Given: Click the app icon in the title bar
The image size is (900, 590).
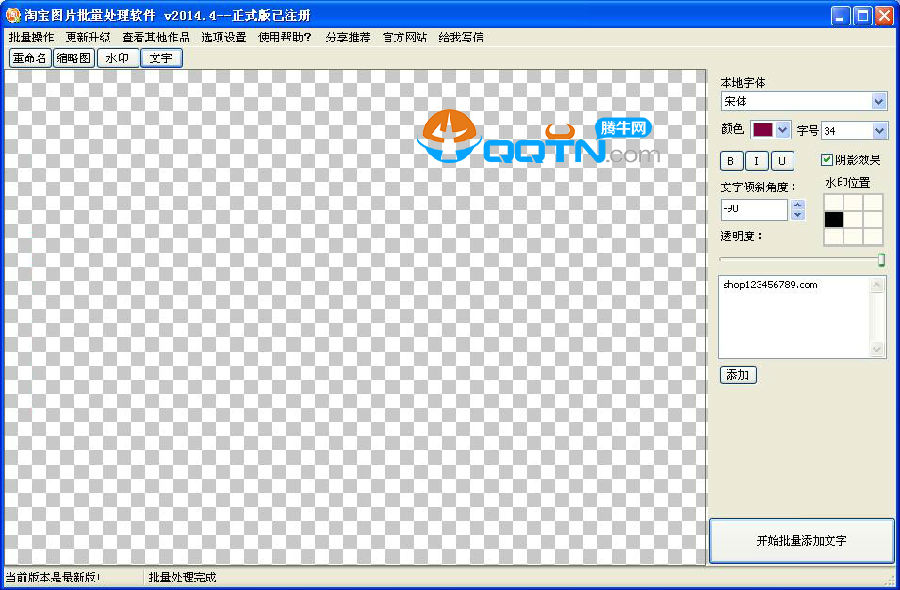Looking at the screenshot, I should (x=13, y=15).
